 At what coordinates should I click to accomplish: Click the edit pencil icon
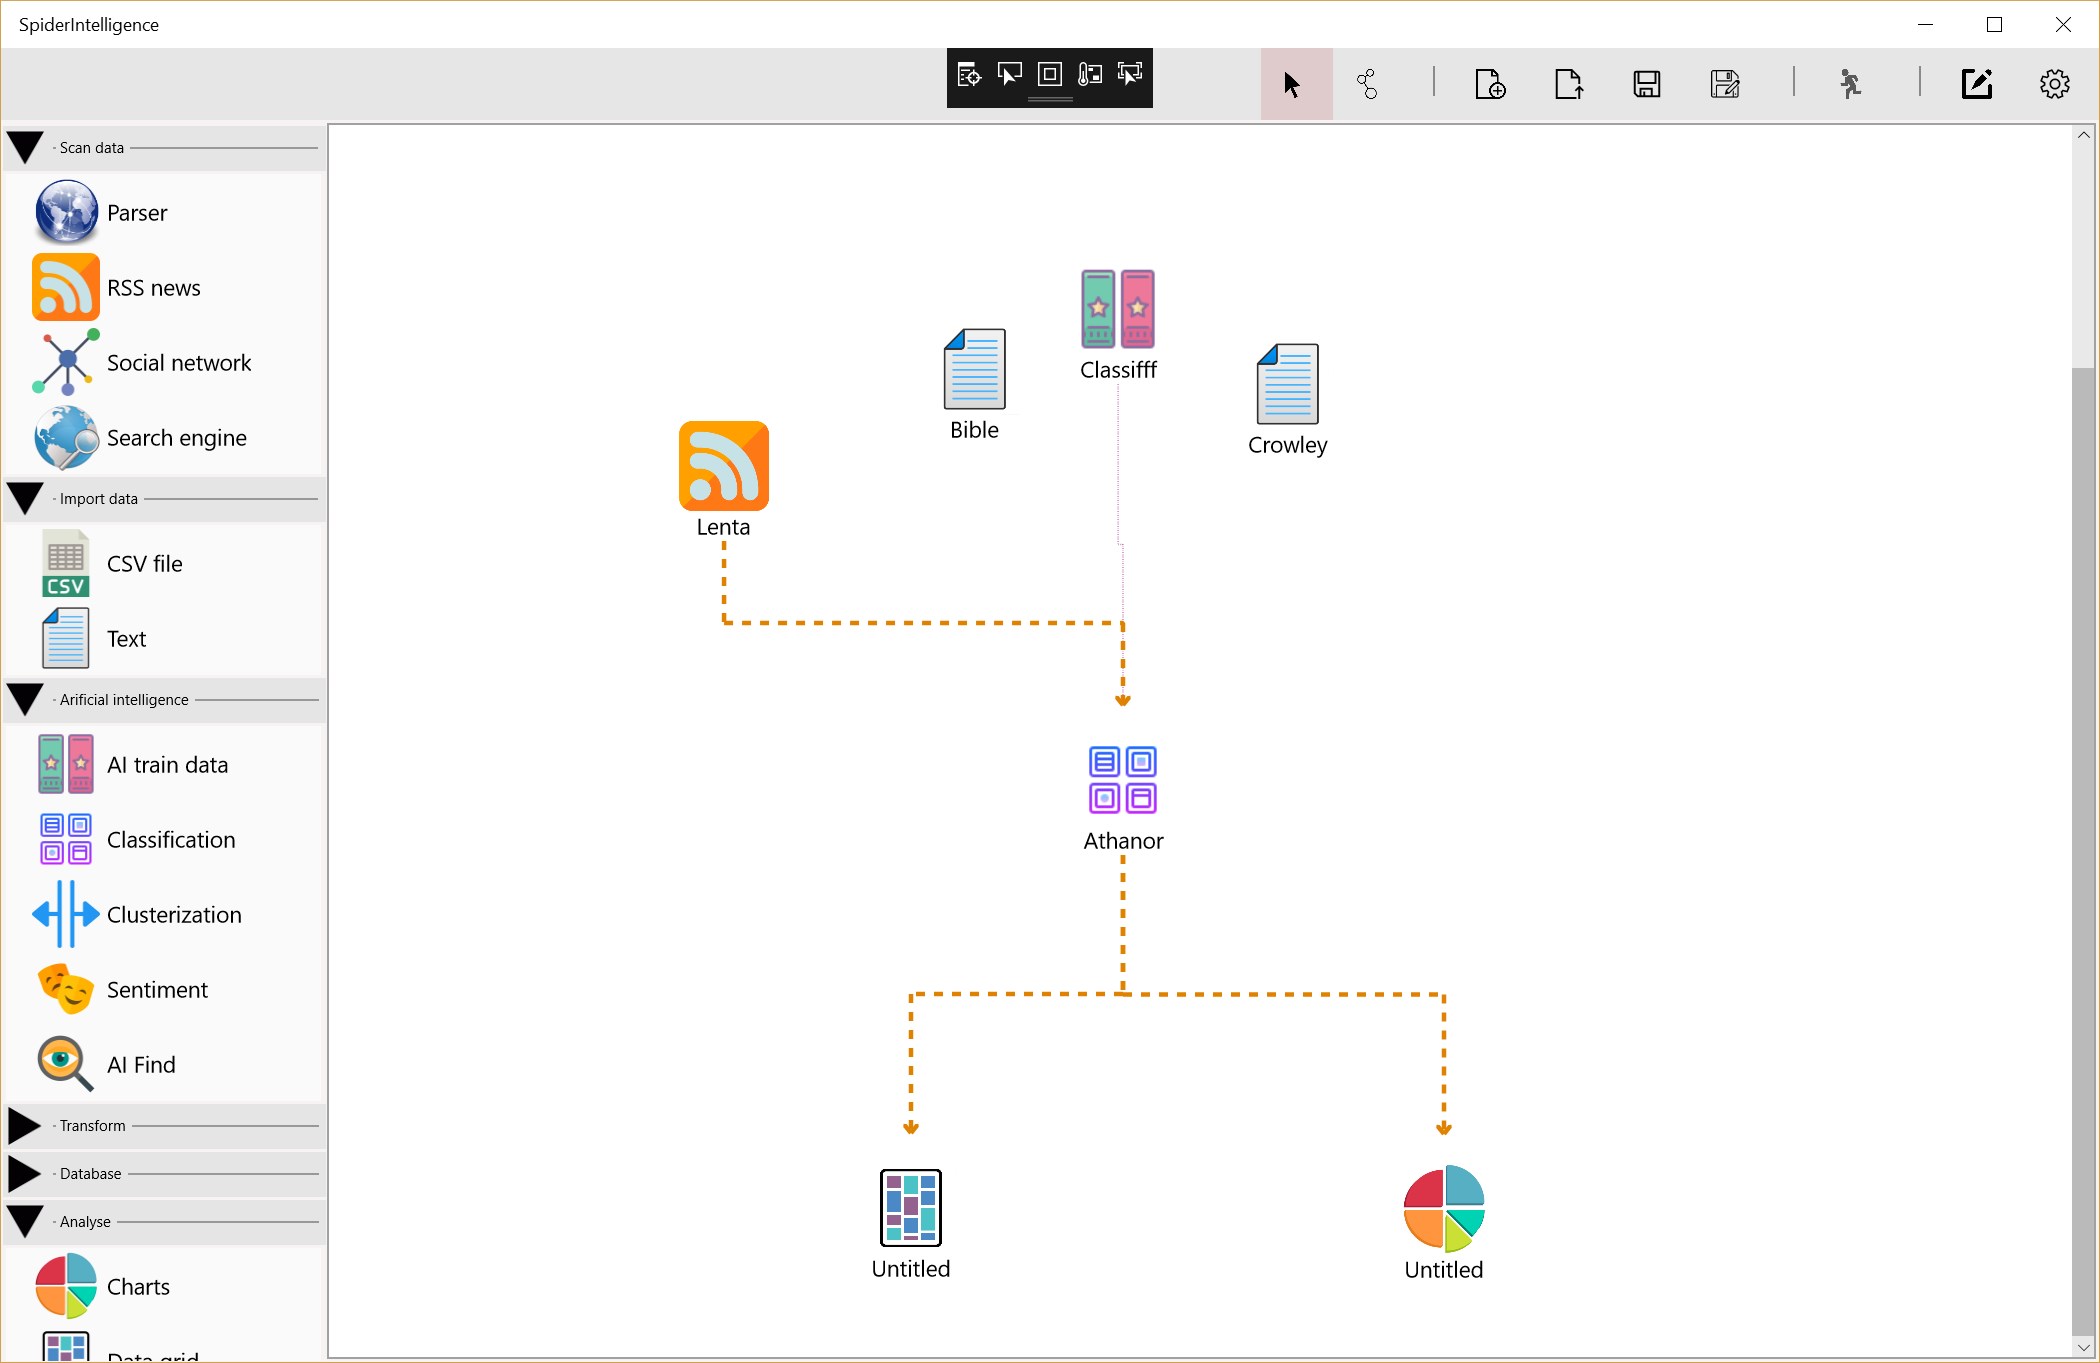(x=1976, y=85)
